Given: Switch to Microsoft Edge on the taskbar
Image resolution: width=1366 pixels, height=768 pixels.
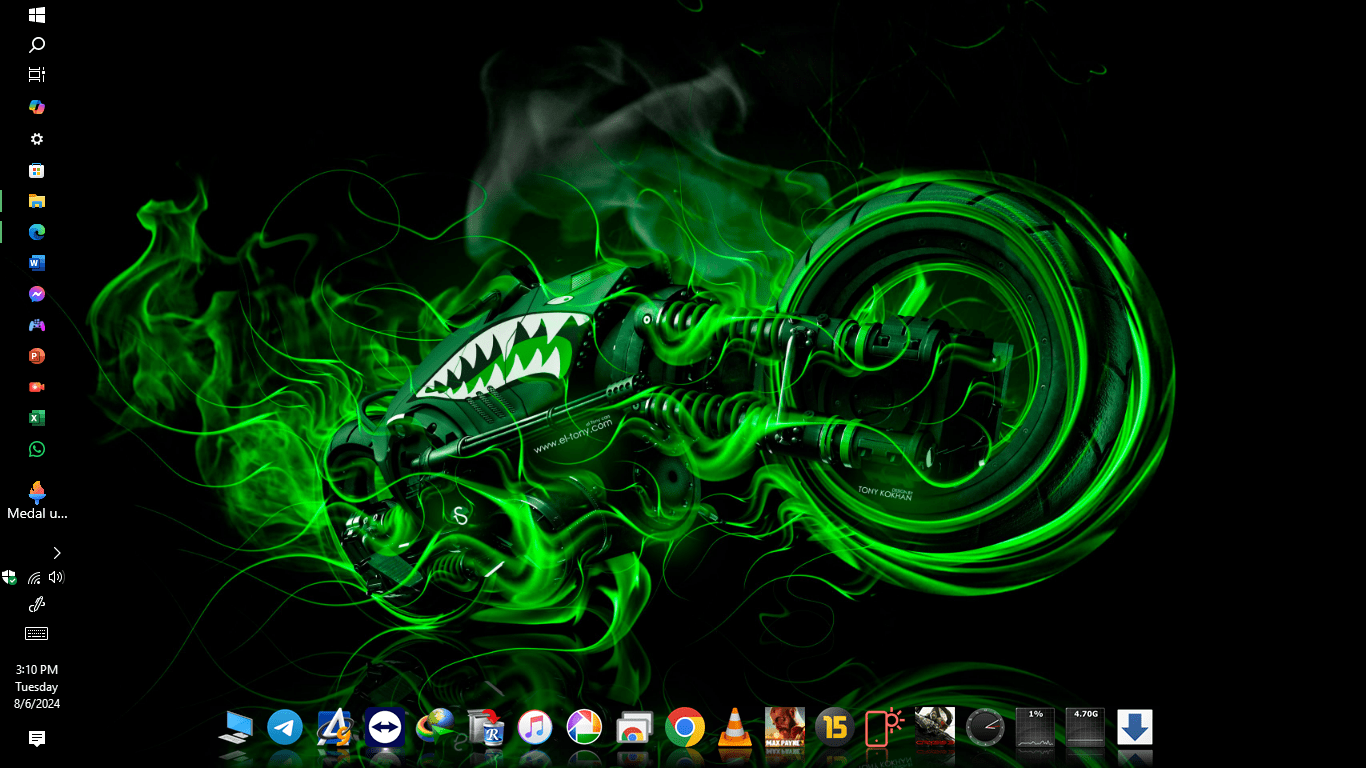Looking at the screenshot, I should click(37, 232).
